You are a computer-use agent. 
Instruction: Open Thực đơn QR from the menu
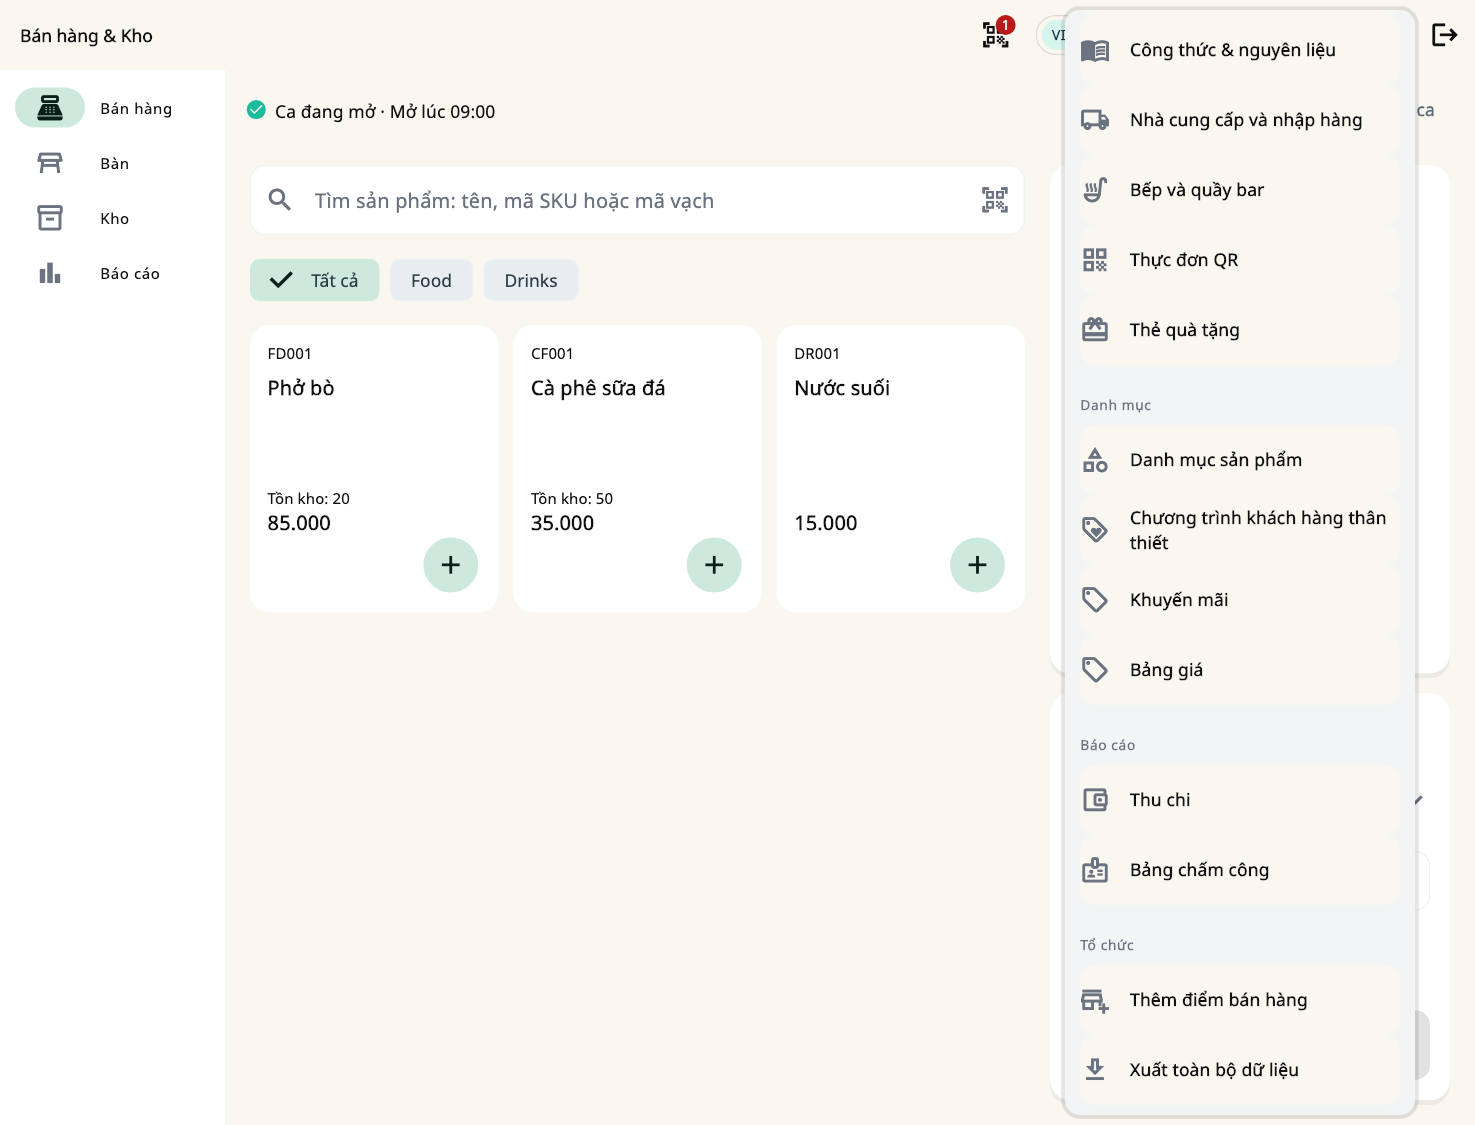click(1239, 260)
